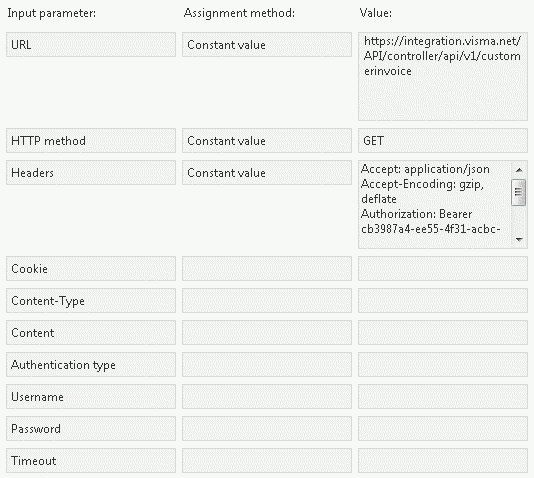The height and width of the screenshot is (478, 534).
Task: Select the Headers input parameter field
Action: coord(91,173)
